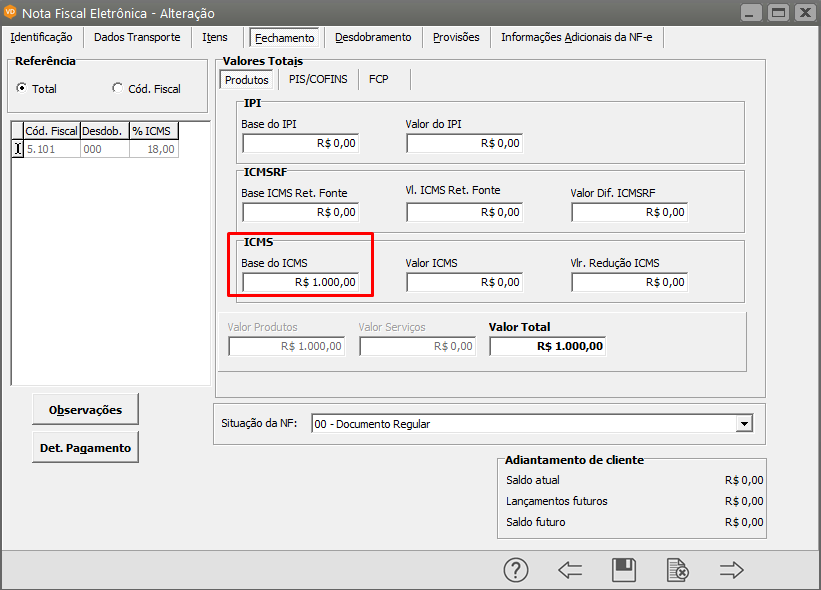Click the Base do ICMS value field
The height and width of the screenshot is (590, 821).
(x=300, y=282)
